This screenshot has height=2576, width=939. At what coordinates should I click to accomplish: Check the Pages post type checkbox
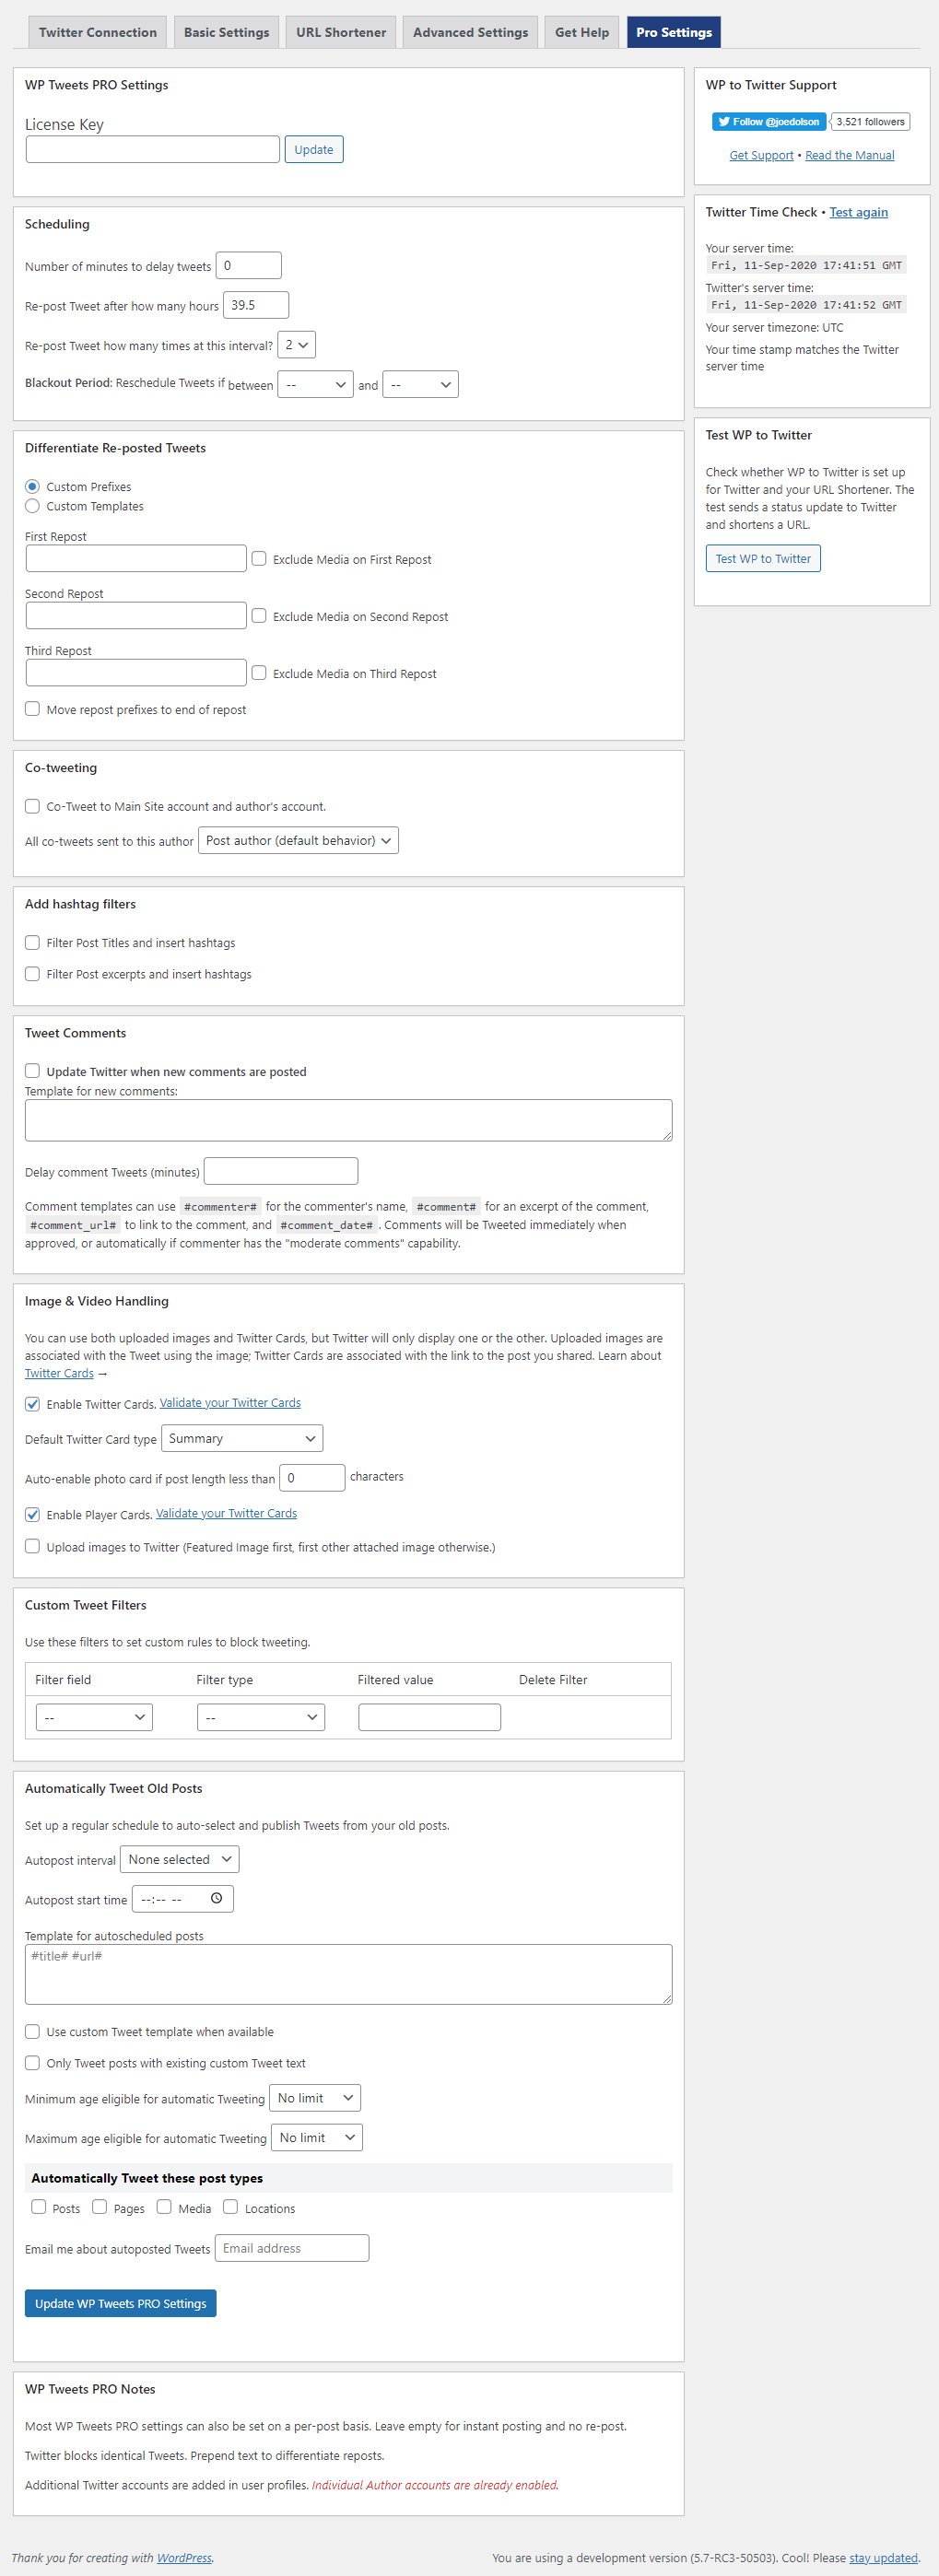pos(100,2207)
